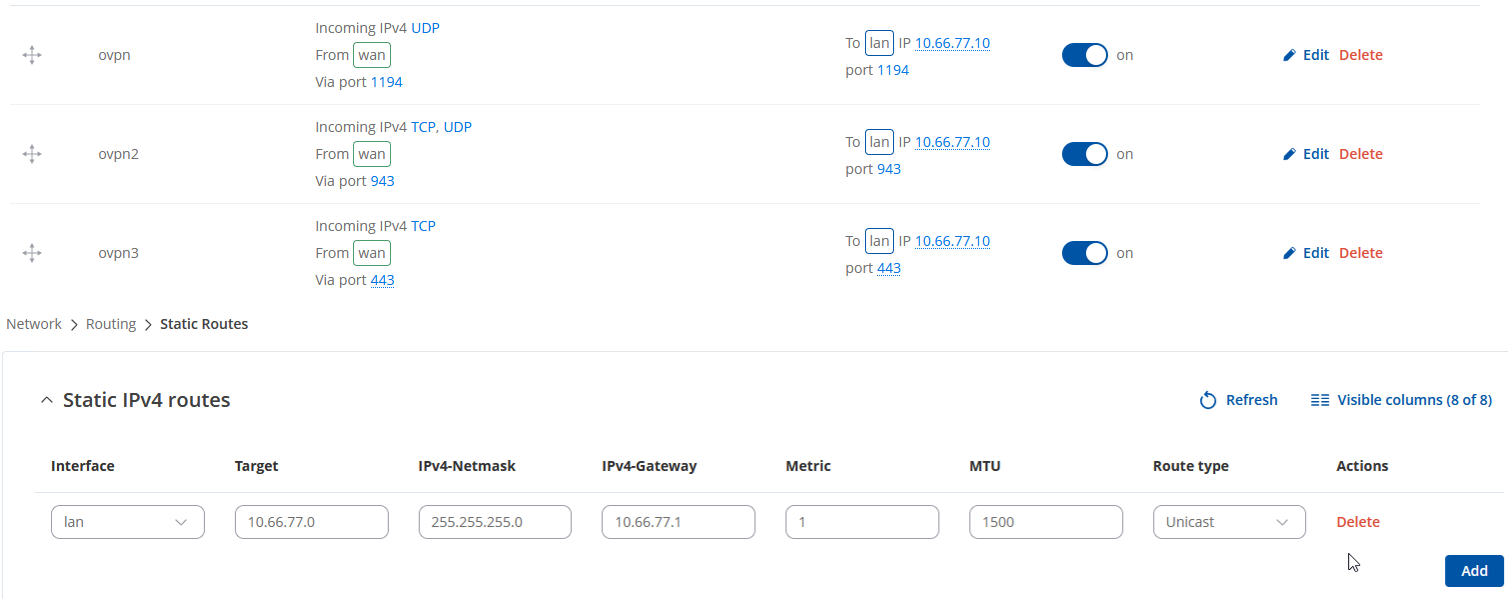Click pencil icon for ovpn rule

pos(1289,55)
